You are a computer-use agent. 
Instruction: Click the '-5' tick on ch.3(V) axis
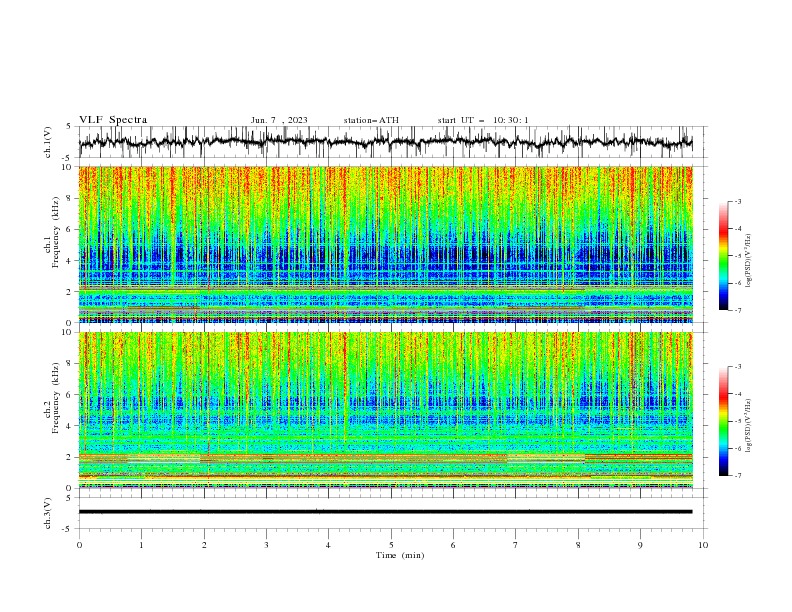click(68, 529)
